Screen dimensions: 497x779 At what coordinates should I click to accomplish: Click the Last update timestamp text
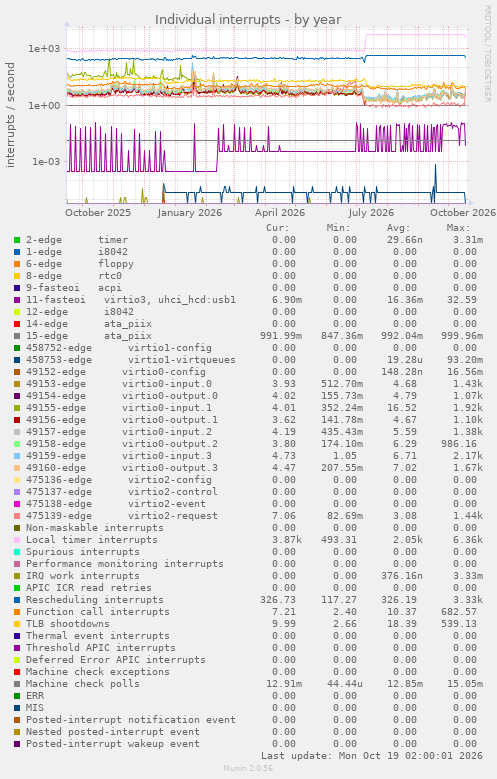click(x=372, y=756)
